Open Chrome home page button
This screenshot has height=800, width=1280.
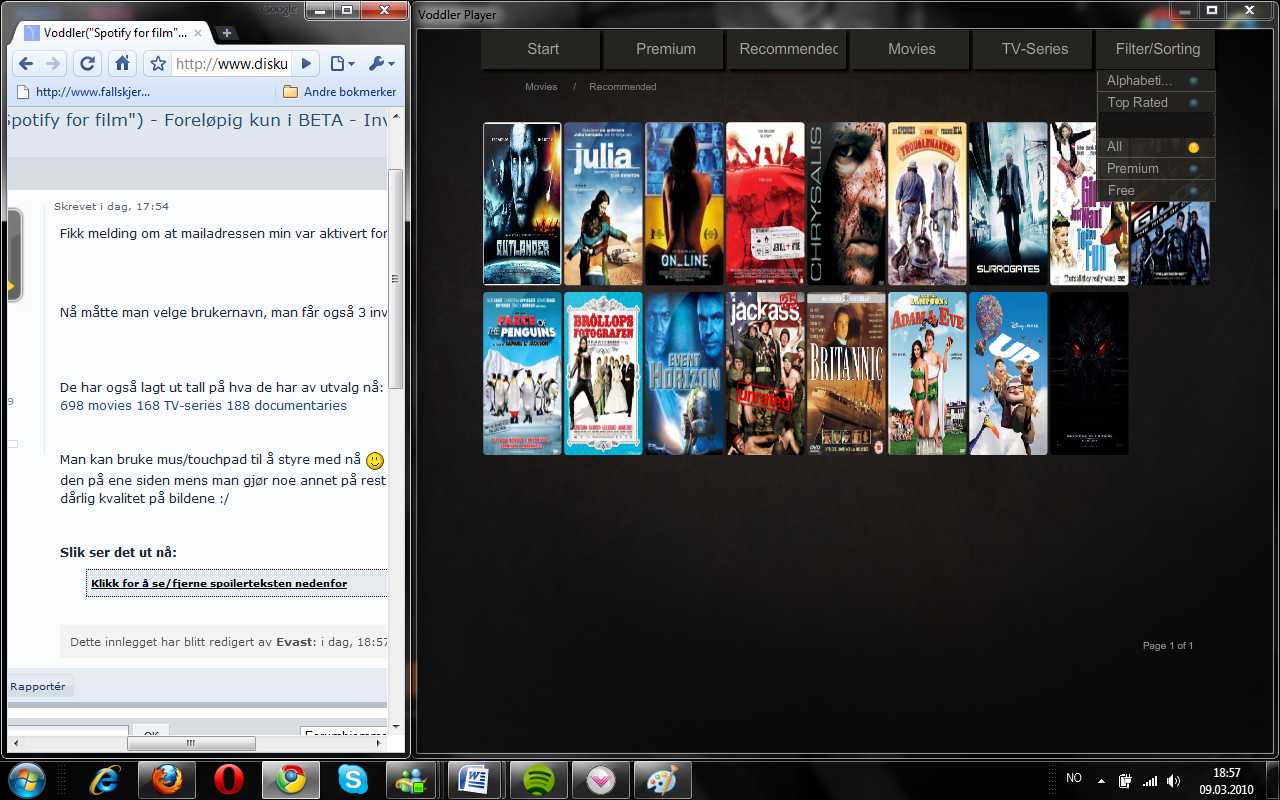click(x=122, y=64)
